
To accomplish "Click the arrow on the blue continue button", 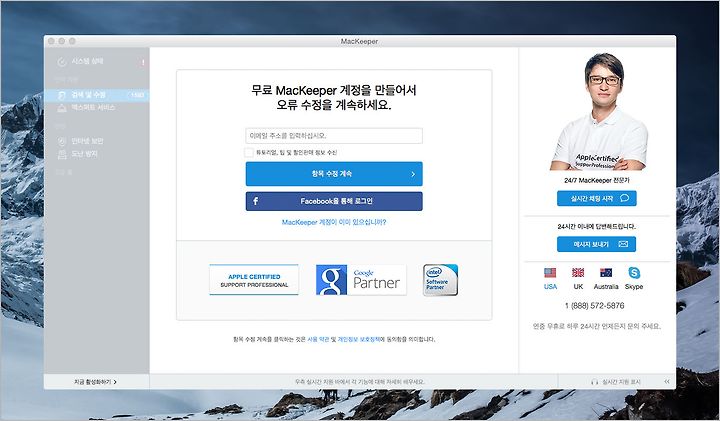I will click(413, 174).
